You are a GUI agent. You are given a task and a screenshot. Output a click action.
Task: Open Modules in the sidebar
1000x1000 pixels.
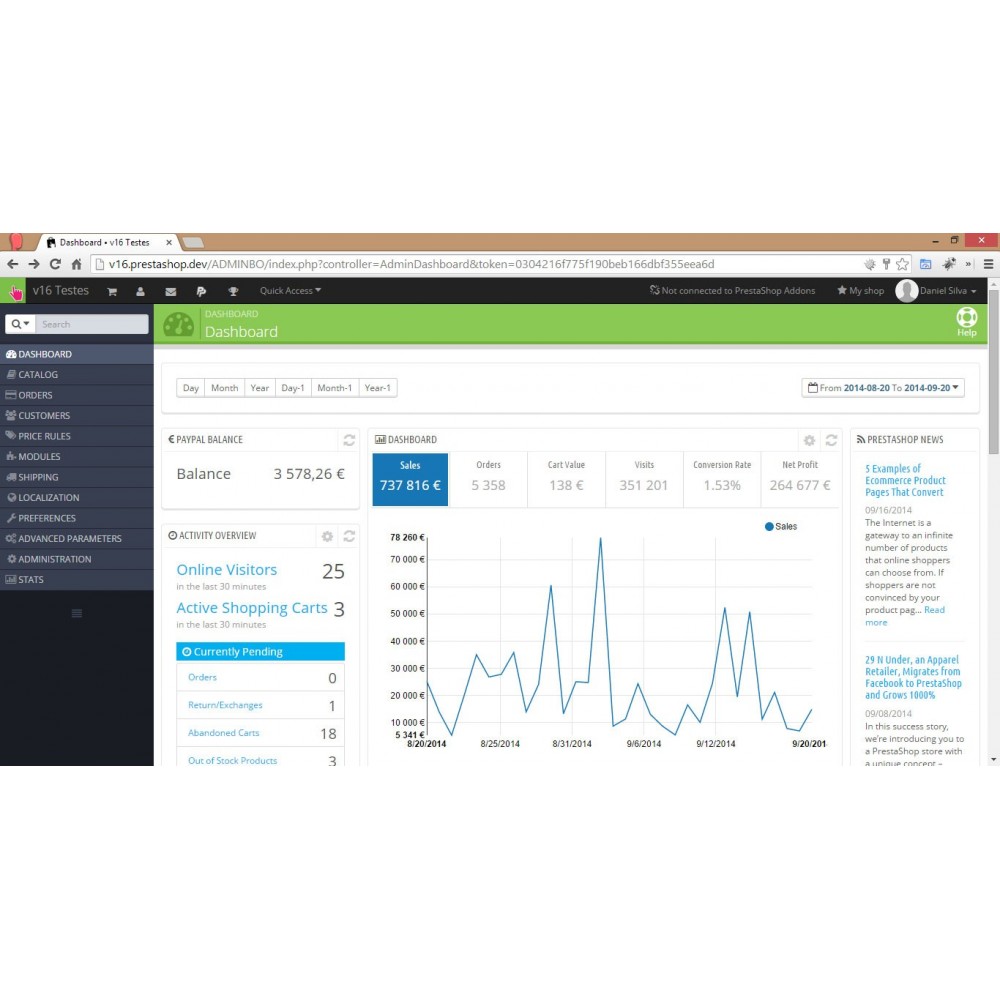pos(77,457)
